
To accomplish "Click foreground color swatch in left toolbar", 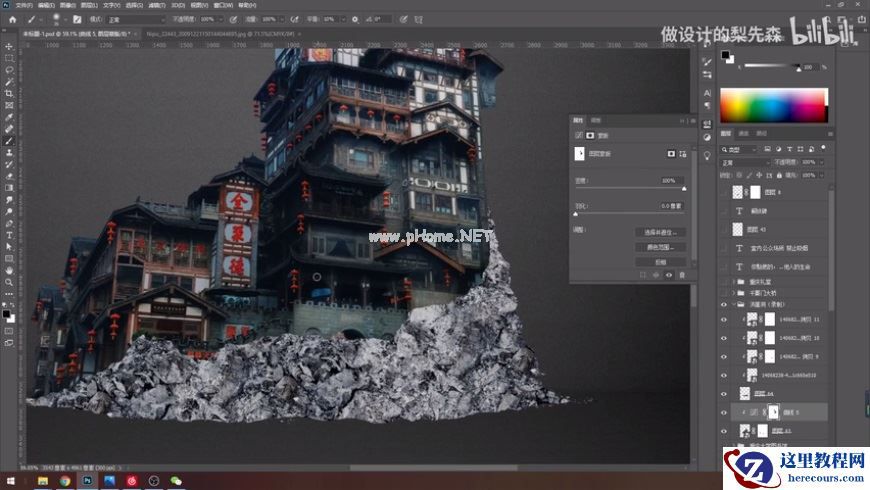I will point(7,314).
